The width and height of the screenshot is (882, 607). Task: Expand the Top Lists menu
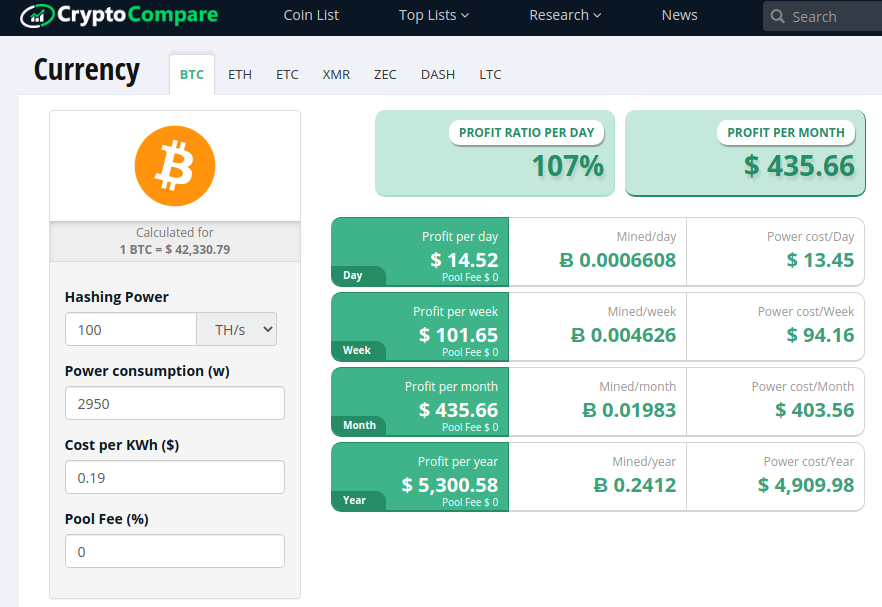tap(434, 15)
